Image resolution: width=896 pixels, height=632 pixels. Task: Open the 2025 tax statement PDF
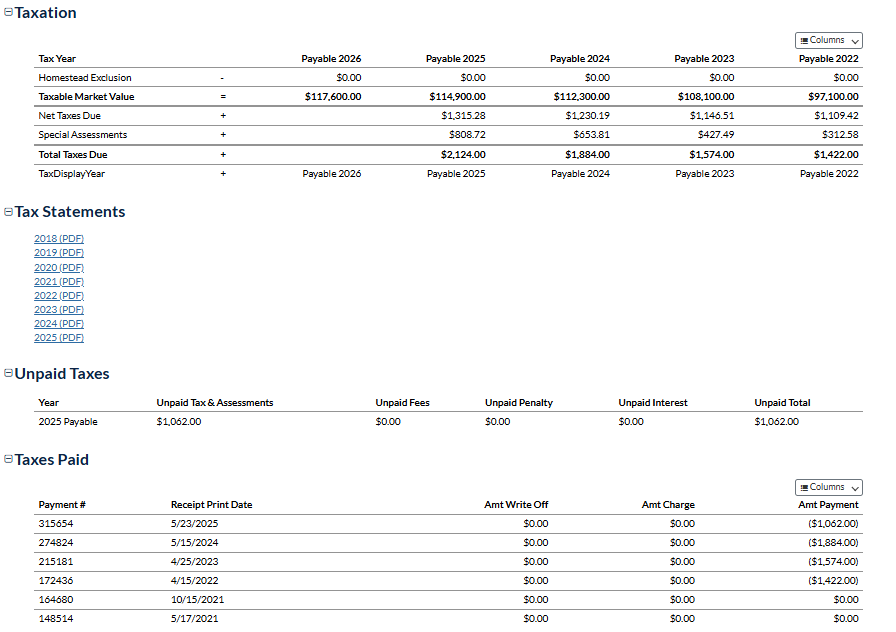click(59, 337)
